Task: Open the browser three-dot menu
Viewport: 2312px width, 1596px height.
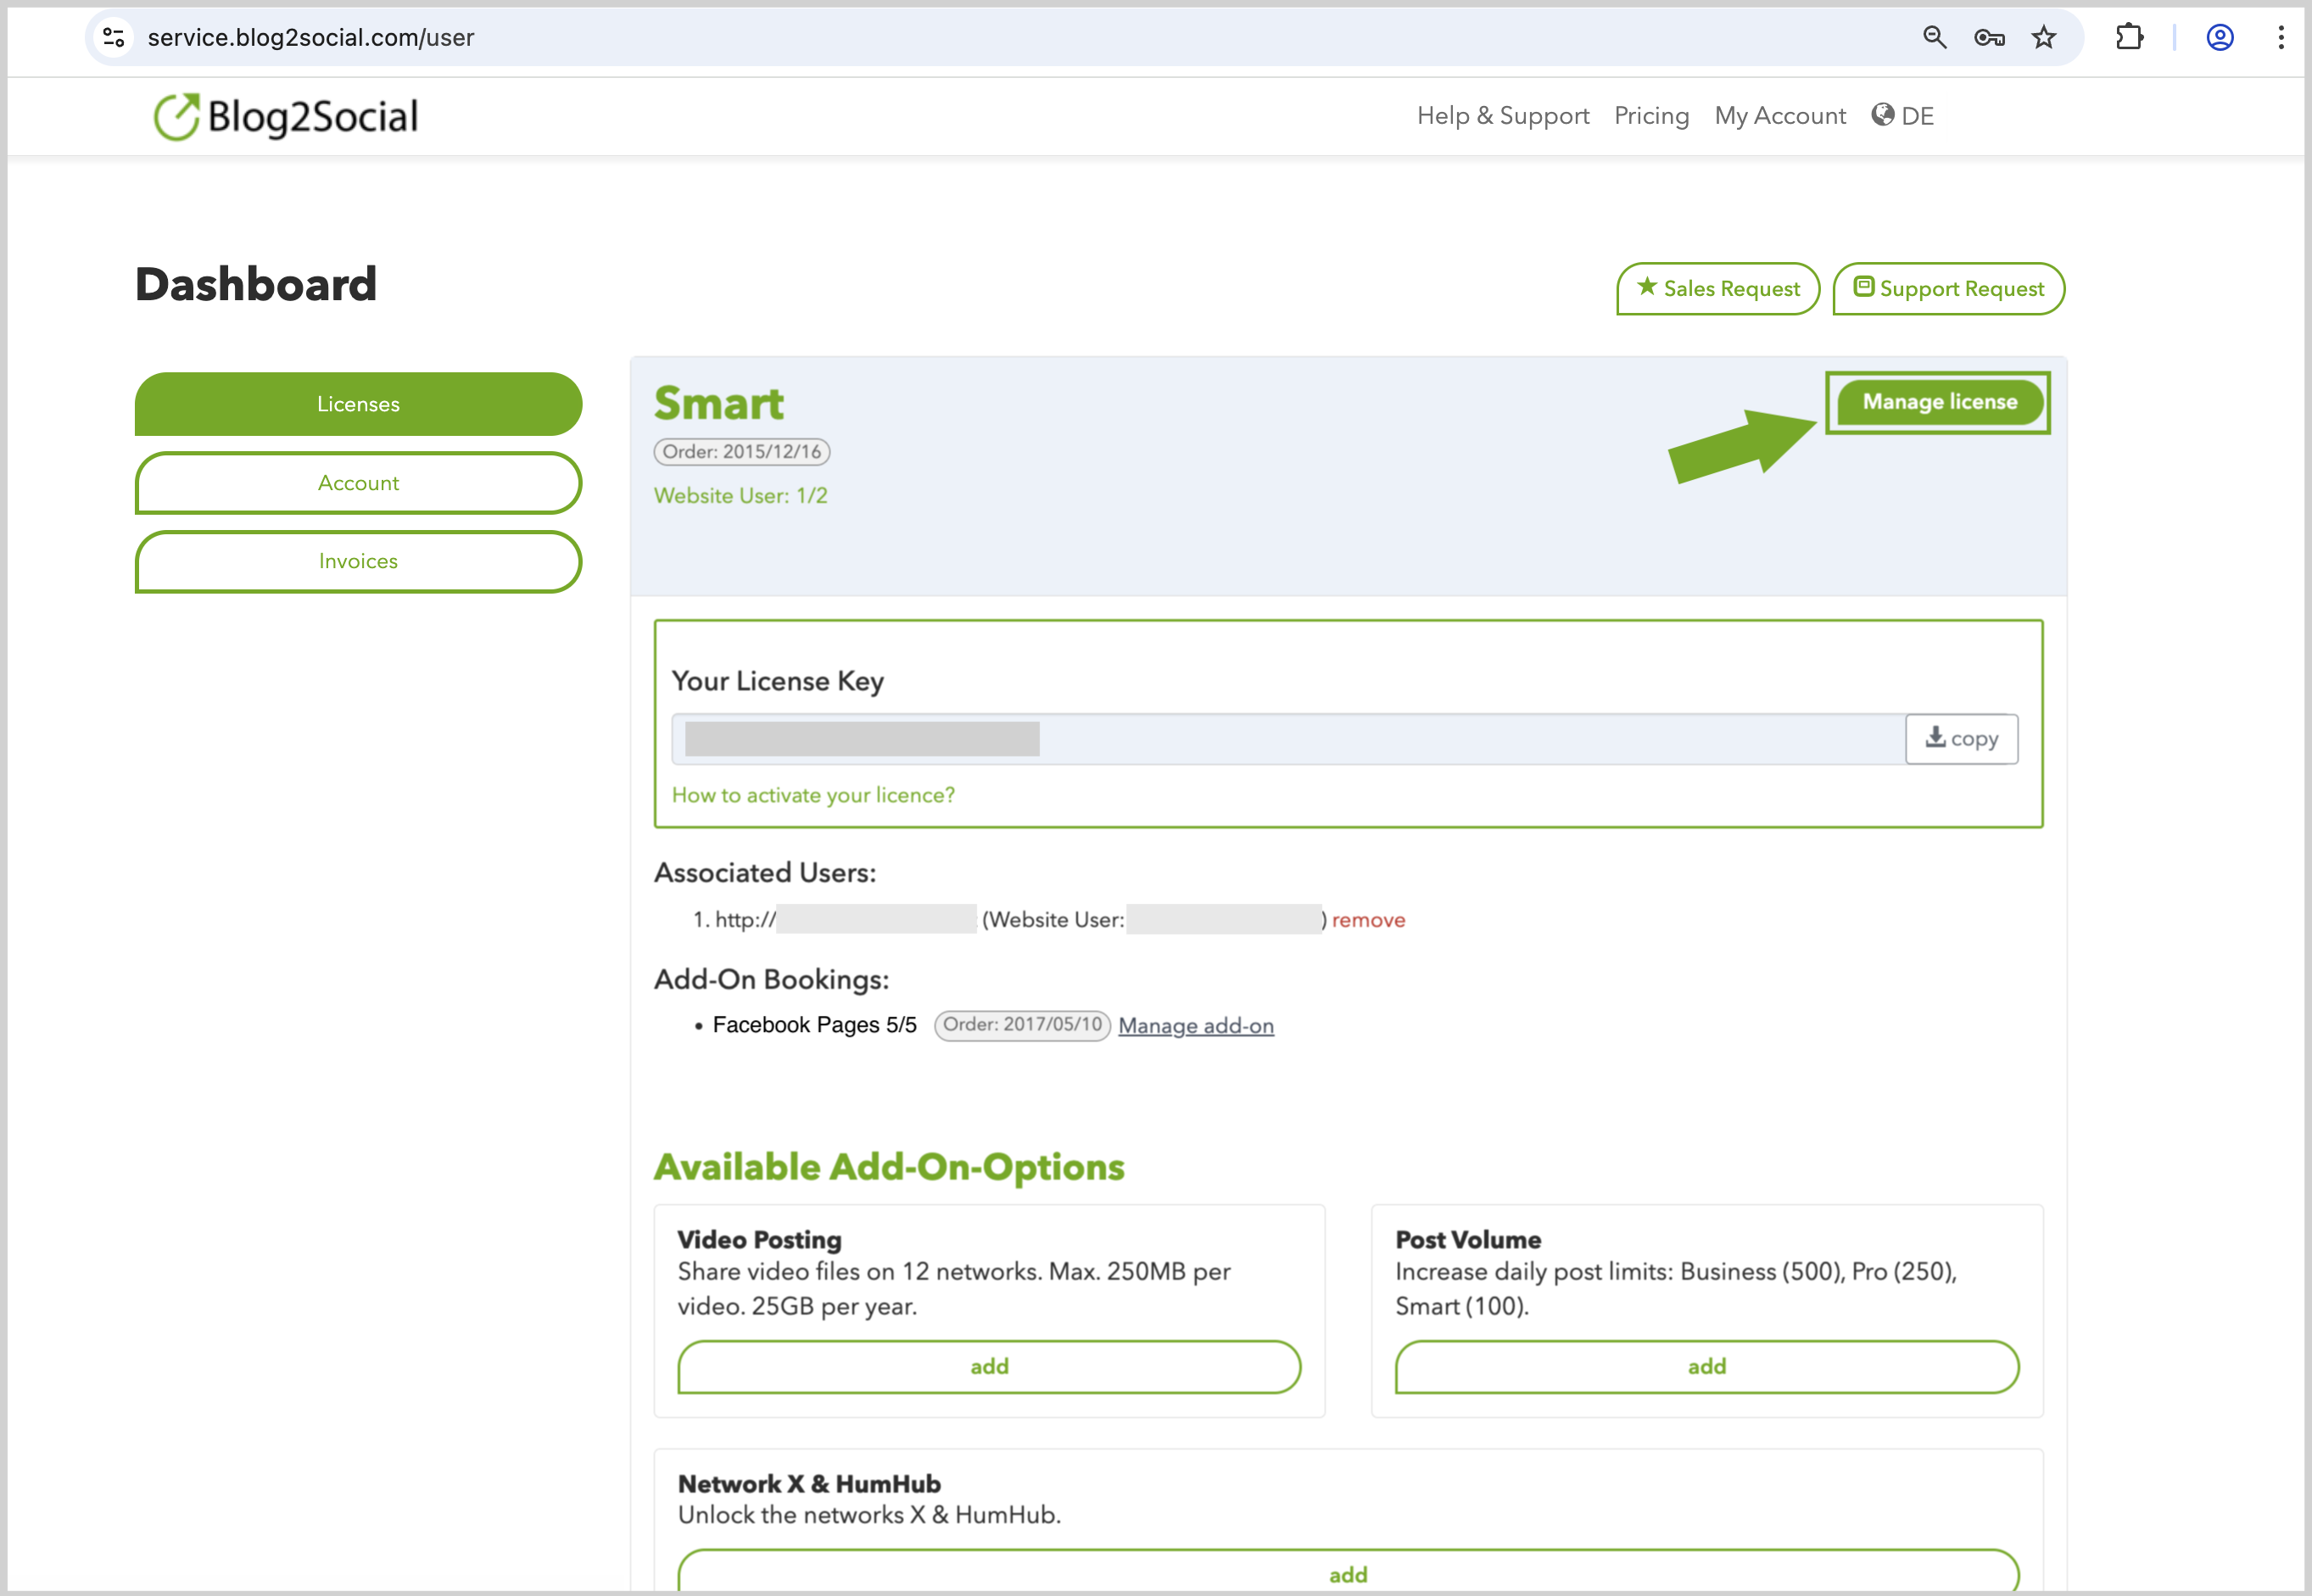Action: (x=2280, y=37)
